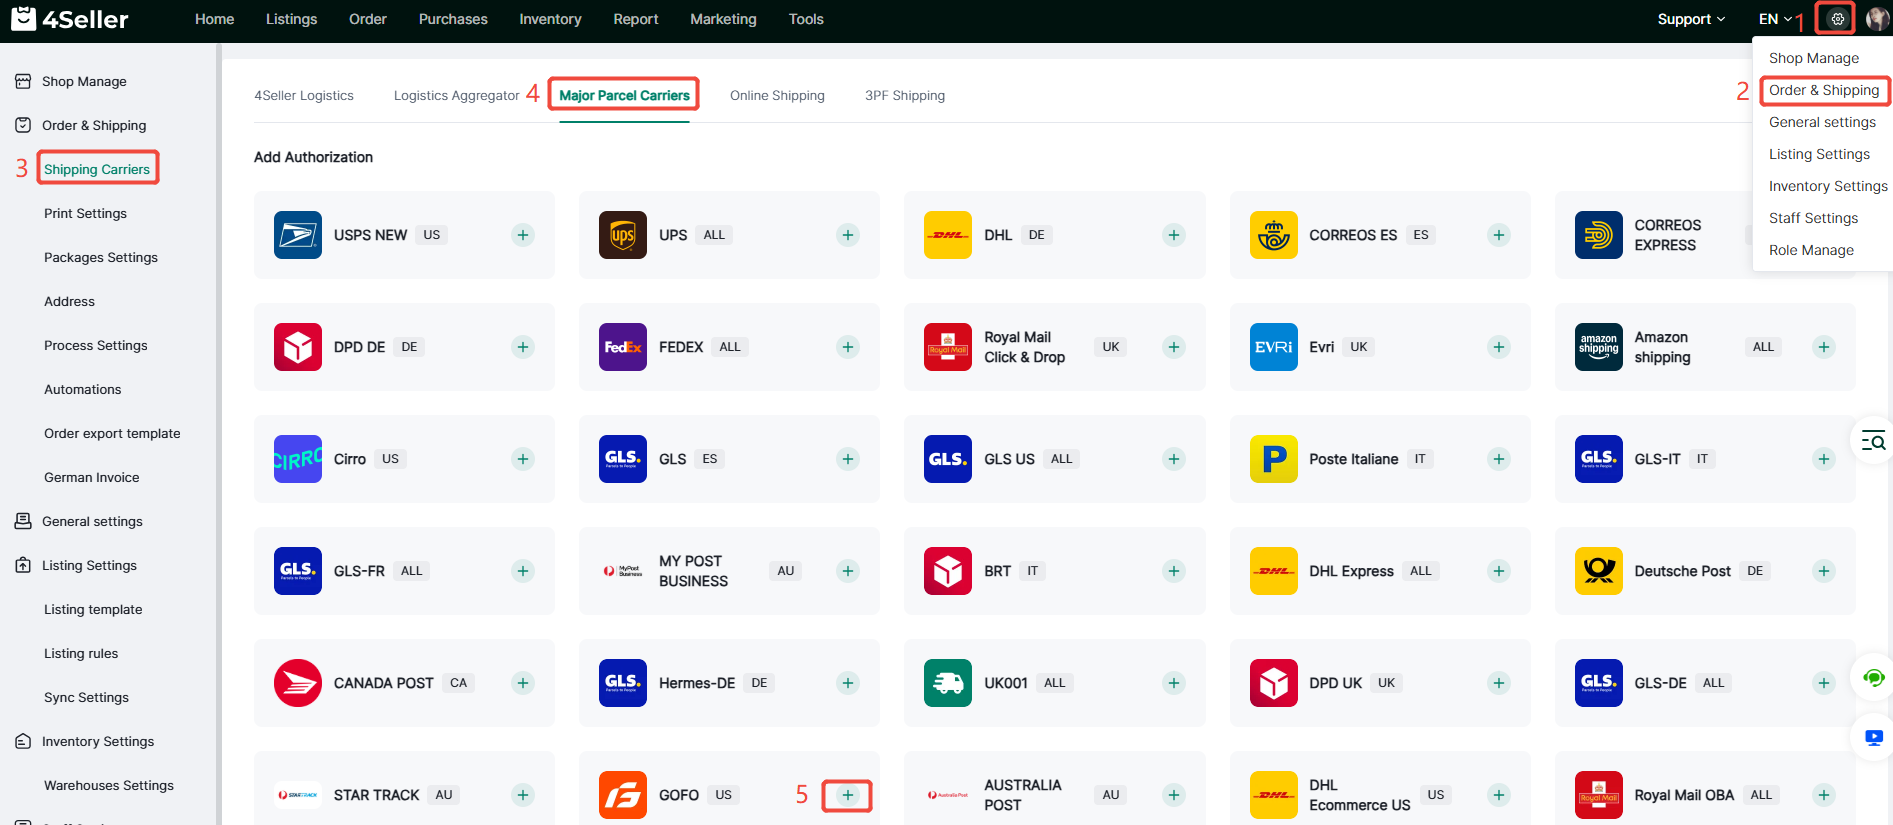The width and height of the screenshot is (1893, 825).
Task: Click plus icon for DHL DE
Action: click(x=1174, y=235)
